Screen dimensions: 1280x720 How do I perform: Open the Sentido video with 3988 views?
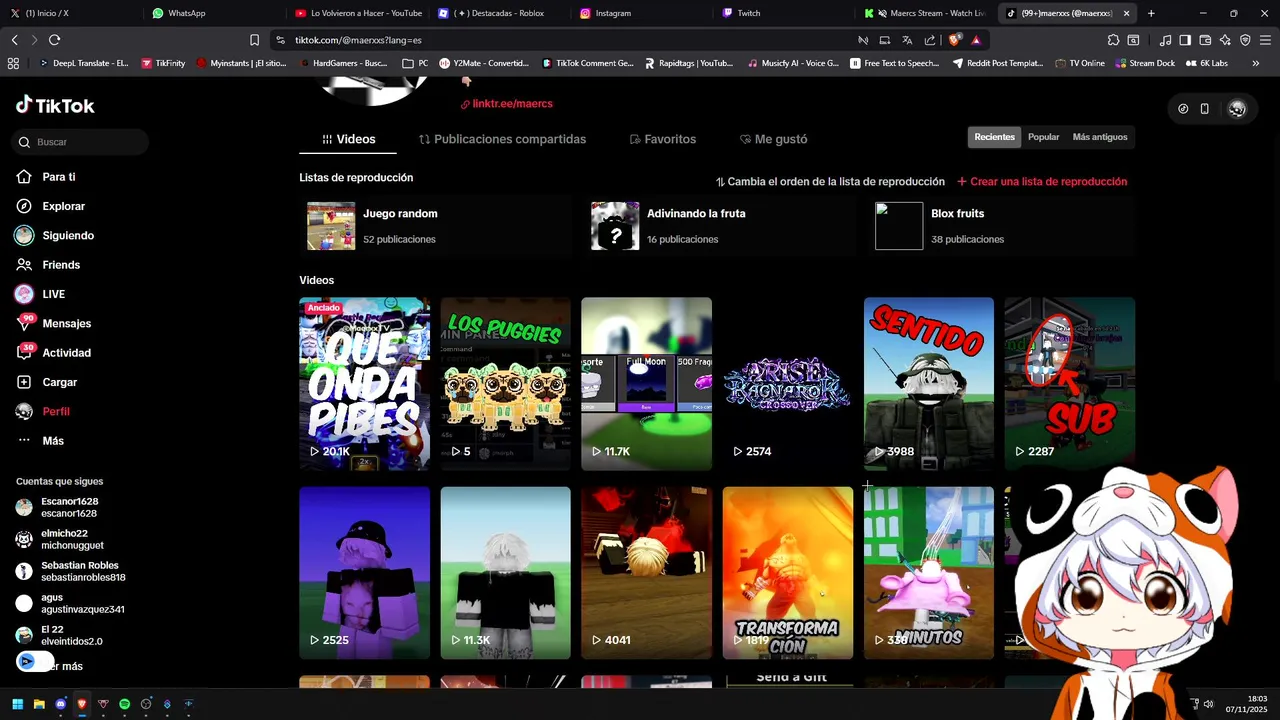pyautogui.click(x=929, y=384)
